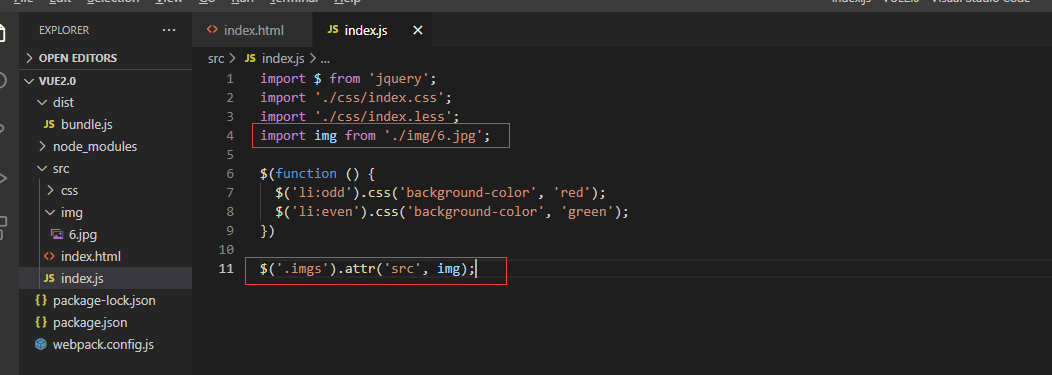Click the webpack.config.js file icon
Image resolution: width=1052 pixels, height=375 pixels.
point(41,345)
